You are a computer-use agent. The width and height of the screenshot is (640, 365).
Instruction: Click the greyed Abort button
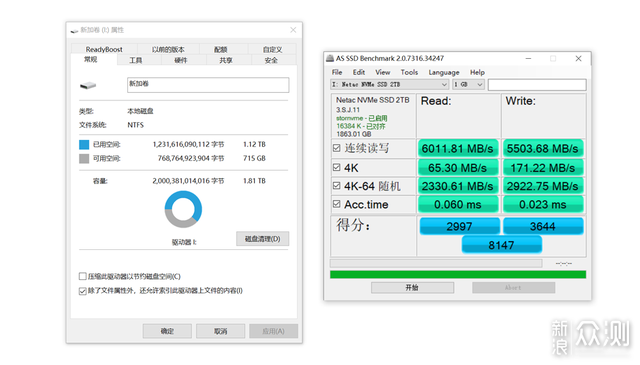click(x=513, y=288)
